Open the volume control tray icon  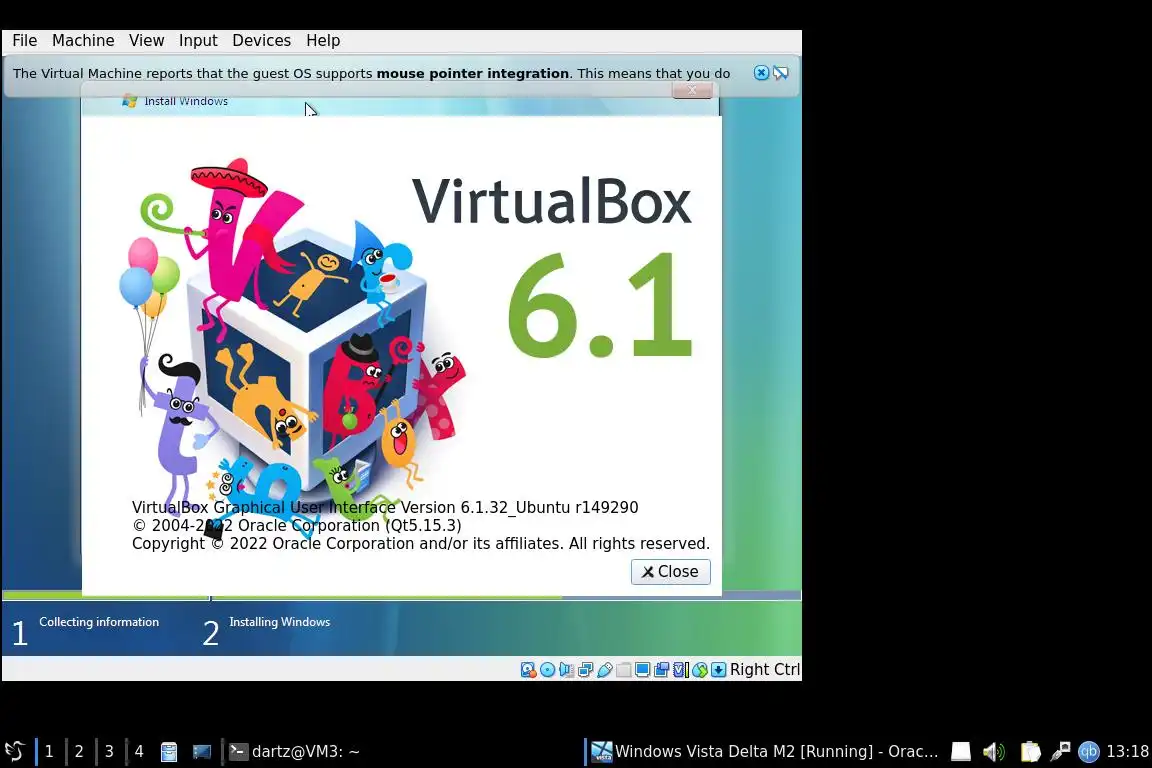point(993,751)
